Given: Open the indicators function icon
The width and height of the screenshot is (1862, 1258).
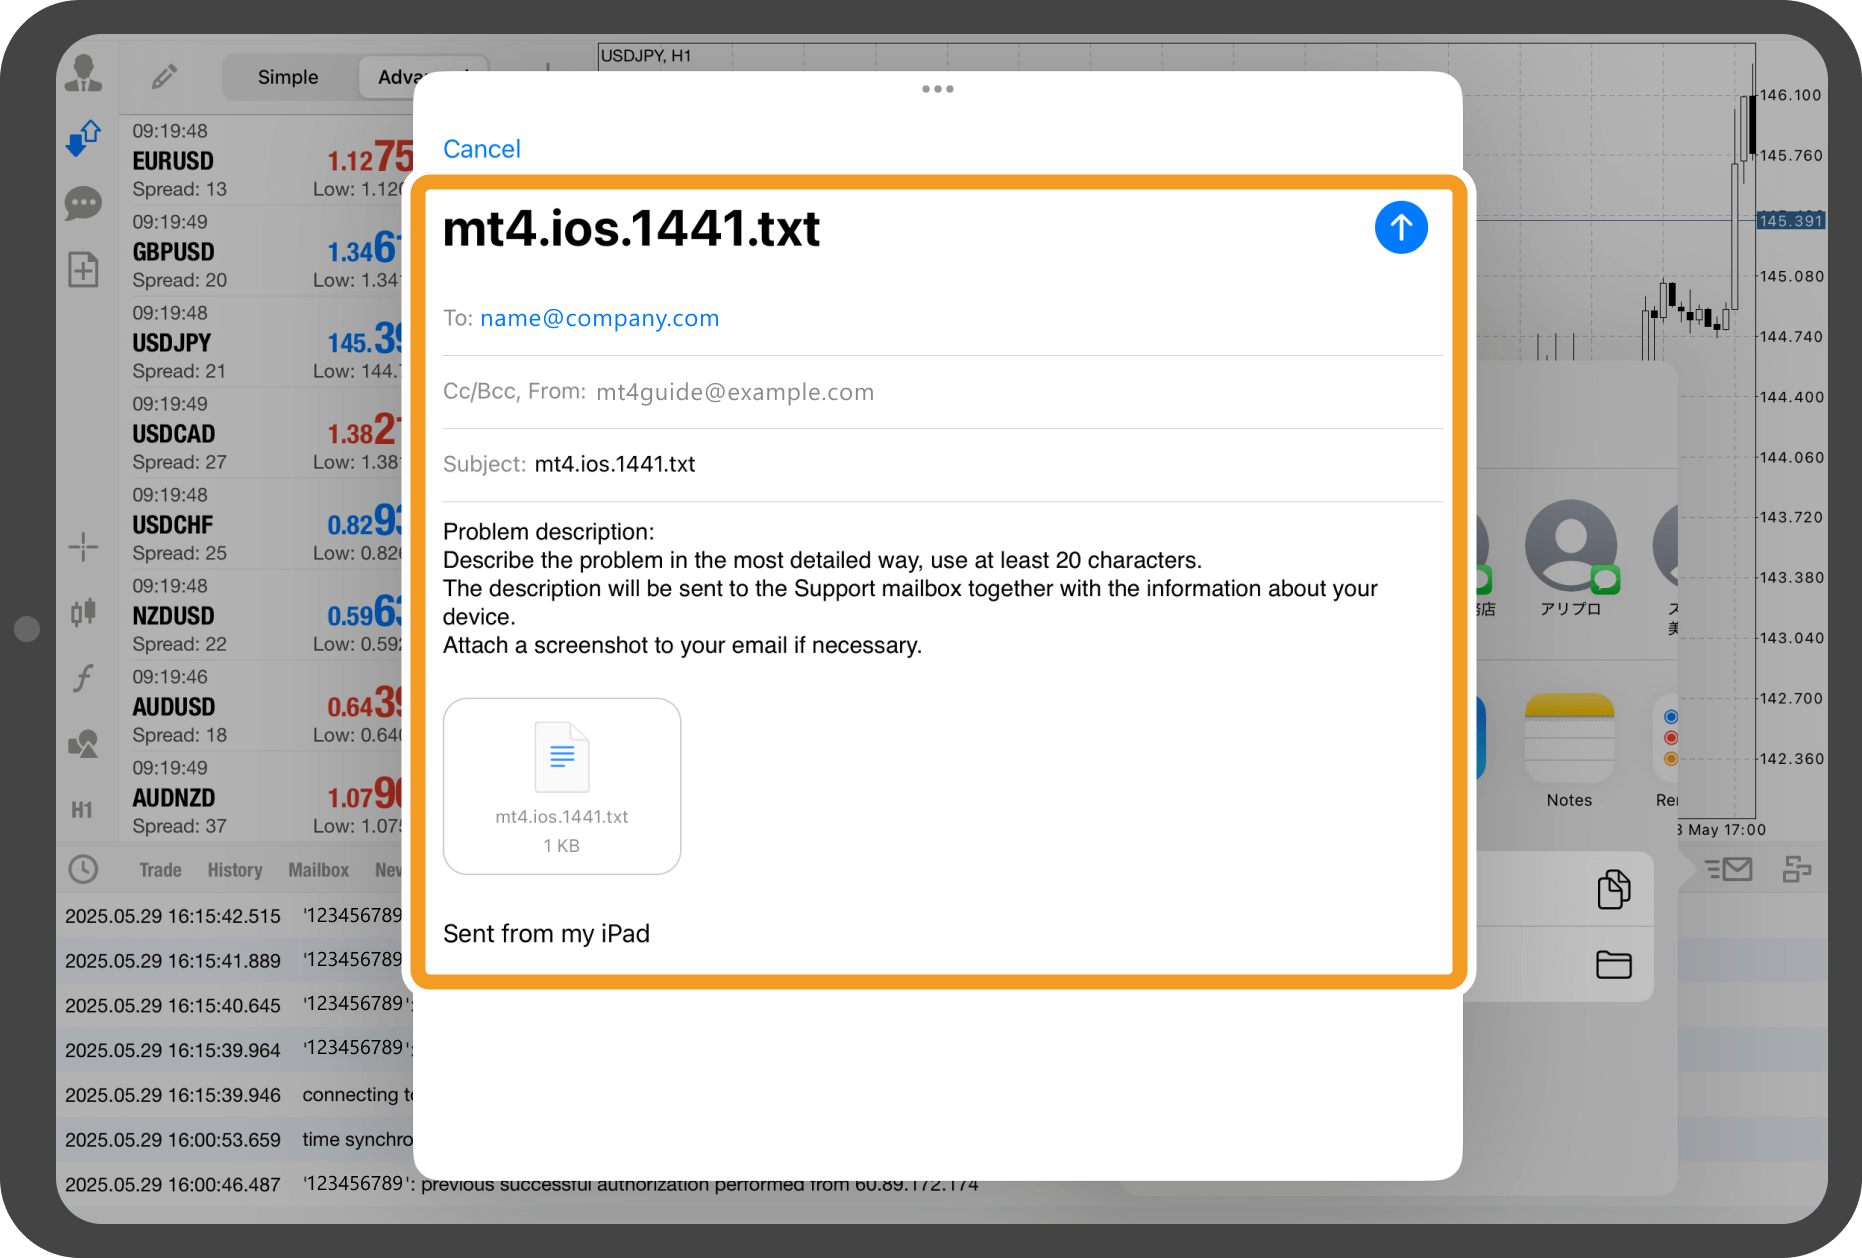Looking at the screenshot, I should [83, 678].
